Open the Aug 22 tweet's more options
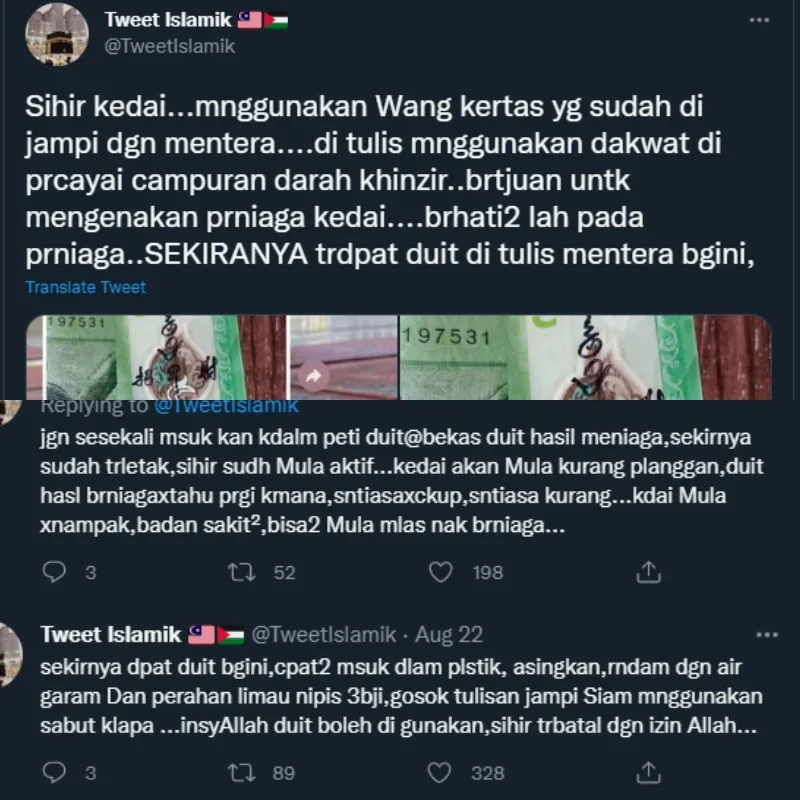The width and height of the screenshot is (800, 800). [x=767, y=635]
